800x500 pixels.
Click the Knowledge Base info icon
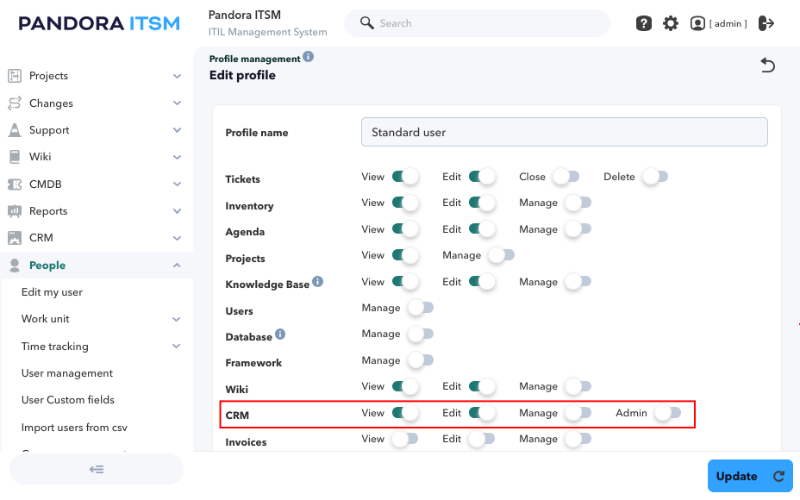point(317,282)
